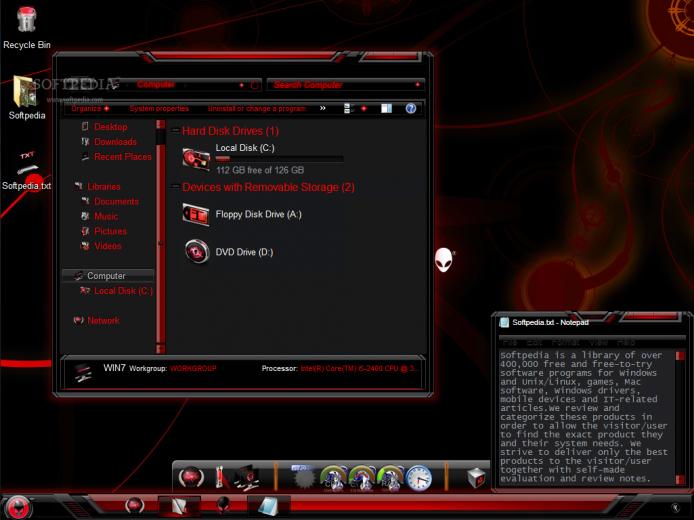Click the alien head desktop gadget
The height and width of the screenshot is (520, 694).
click(444, 259)
